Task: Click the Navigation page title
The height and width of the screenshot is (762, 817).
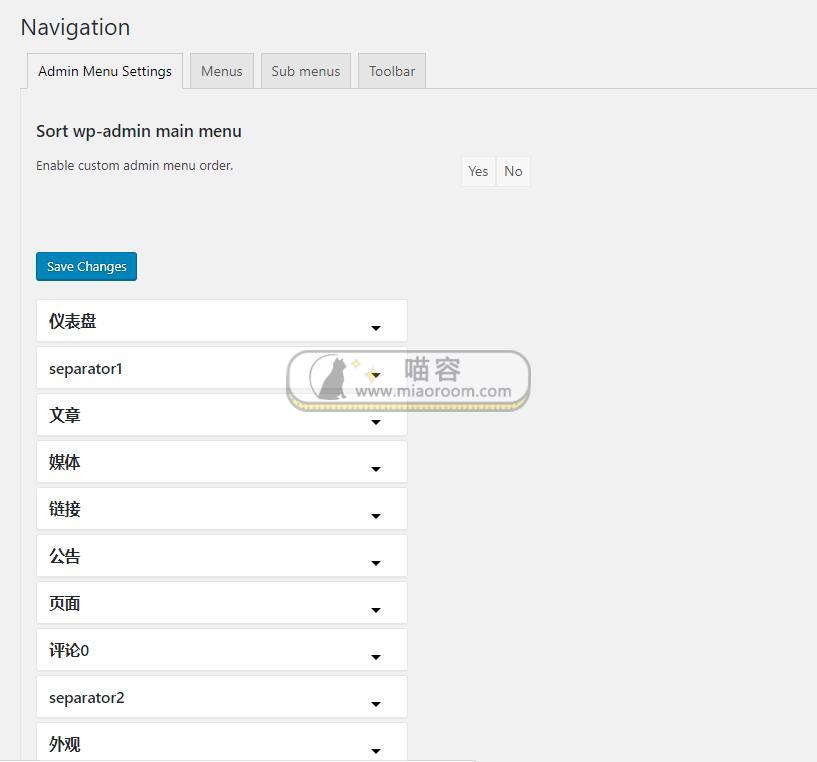Action: point(76,28)
